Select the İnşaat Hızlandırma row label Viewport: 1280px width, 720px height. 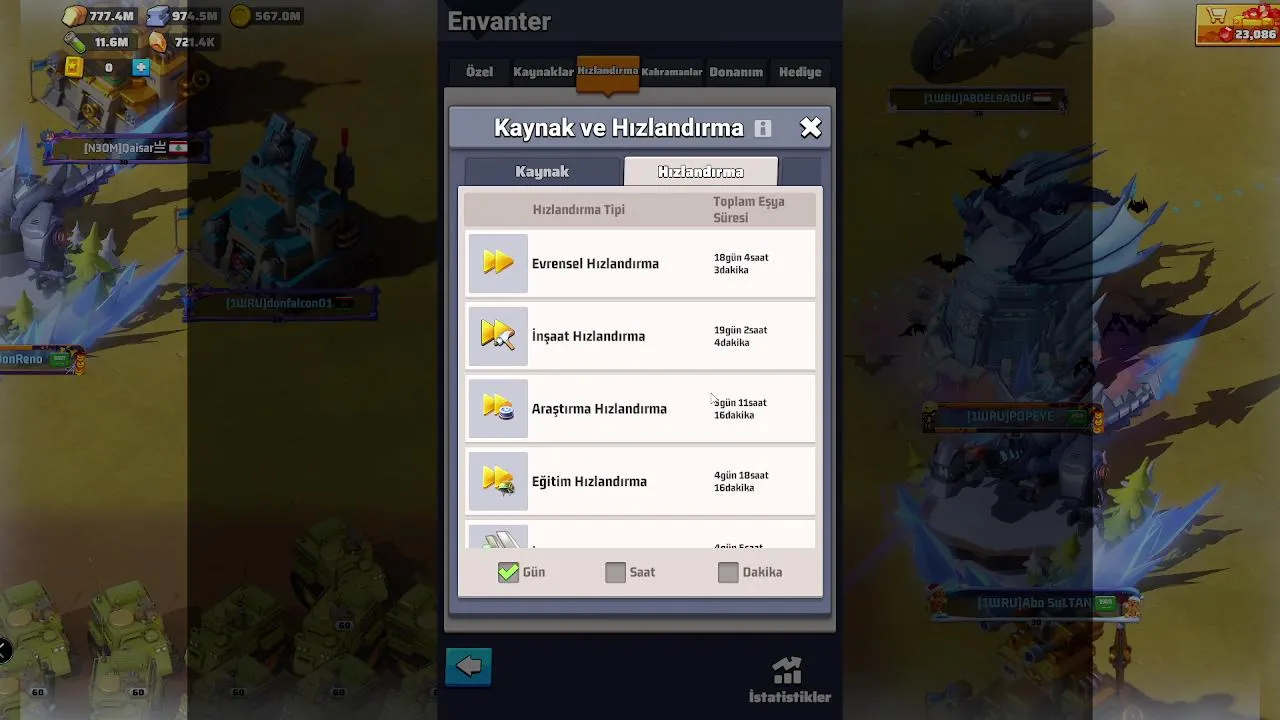pos(588,336)
